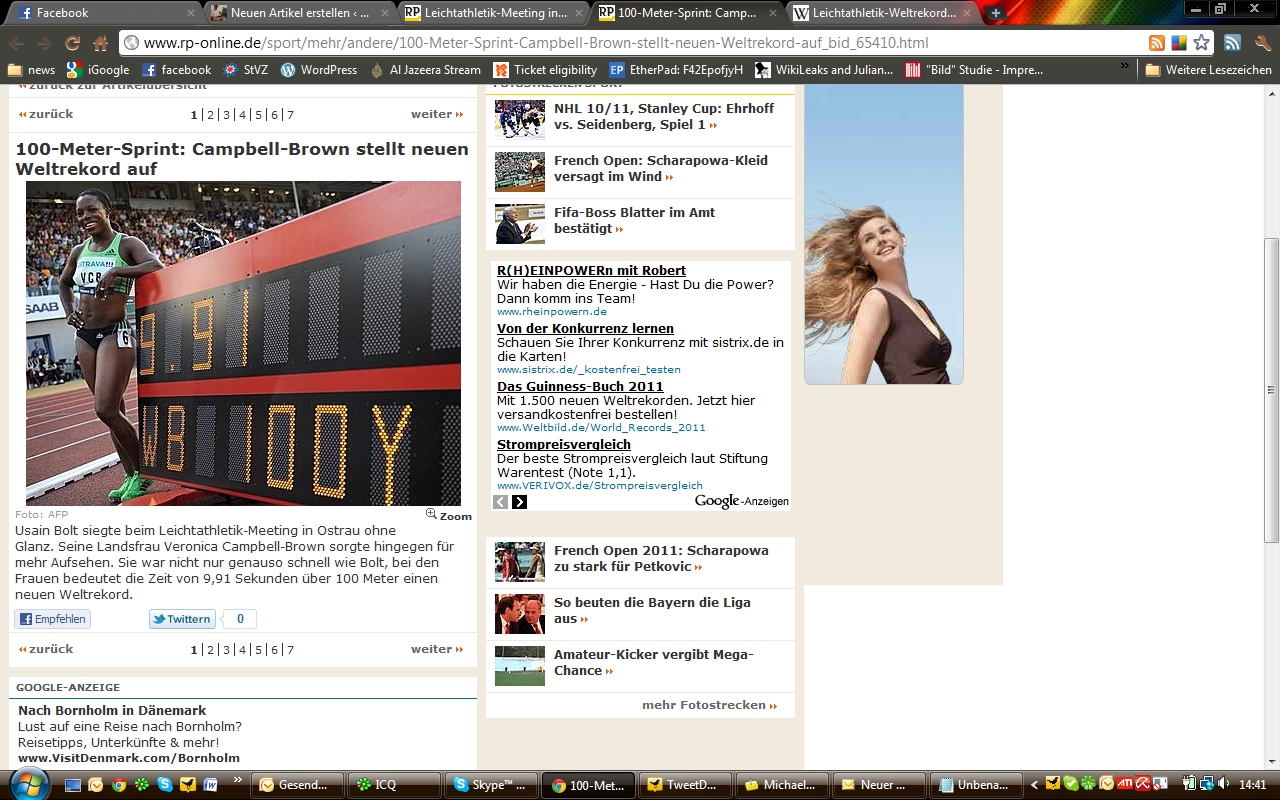Viewport: 1280px width, 800px height.
Task: Open a new tab with the plus button
Action: click(995, 13)
